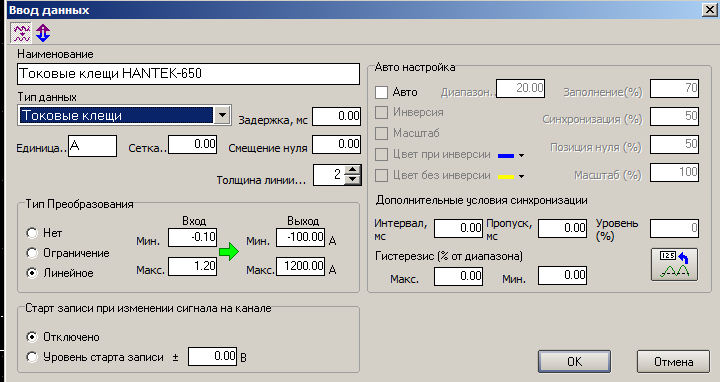Click the Выход Мин. field showing -100.00
The width and height of the screenshot is (720, 382).
(x=301, y=237)
